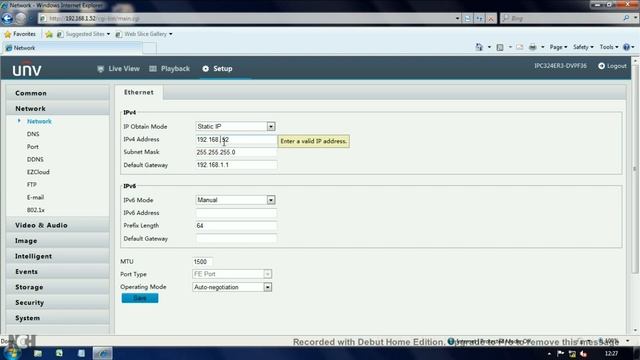Open the EZCloud settings page
Viewport: 640px width, 360px height.
pos(38,172)
